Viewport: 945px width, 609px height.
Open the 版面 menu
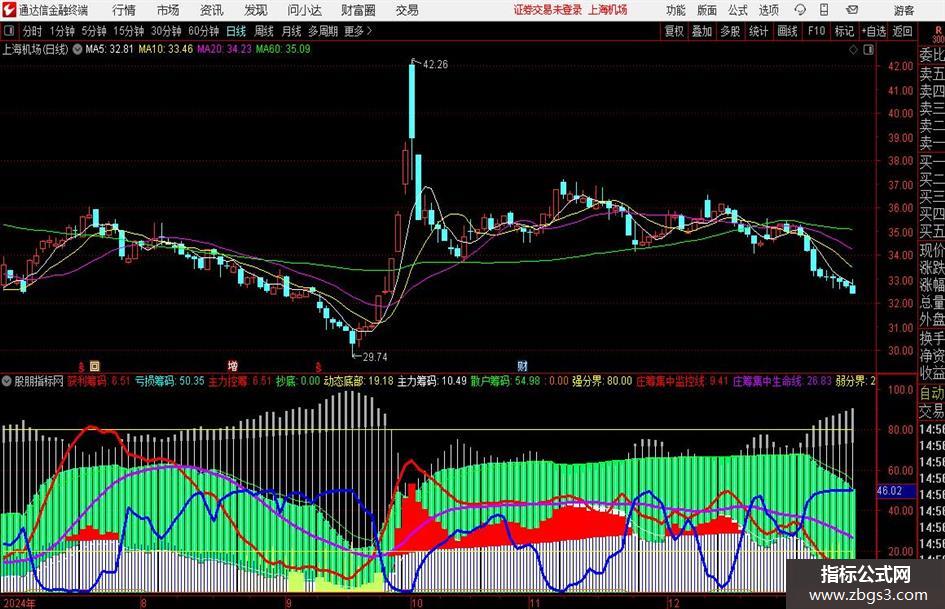(x=706, y=10)
